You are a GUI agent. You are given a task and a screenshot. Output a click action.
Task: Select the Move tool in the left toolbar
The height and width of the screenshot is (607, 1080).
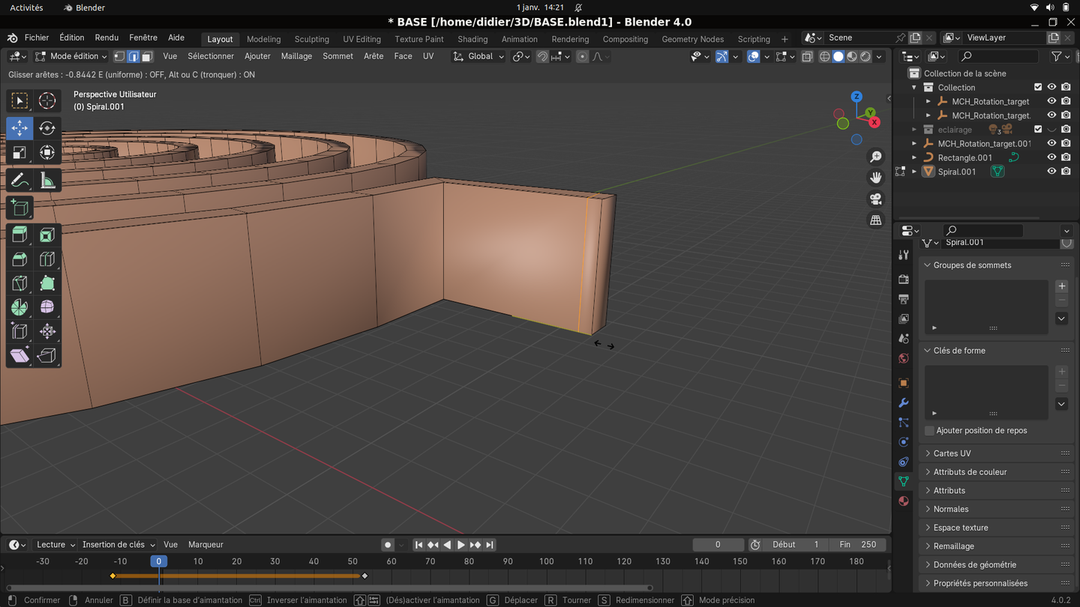[19, 128]
